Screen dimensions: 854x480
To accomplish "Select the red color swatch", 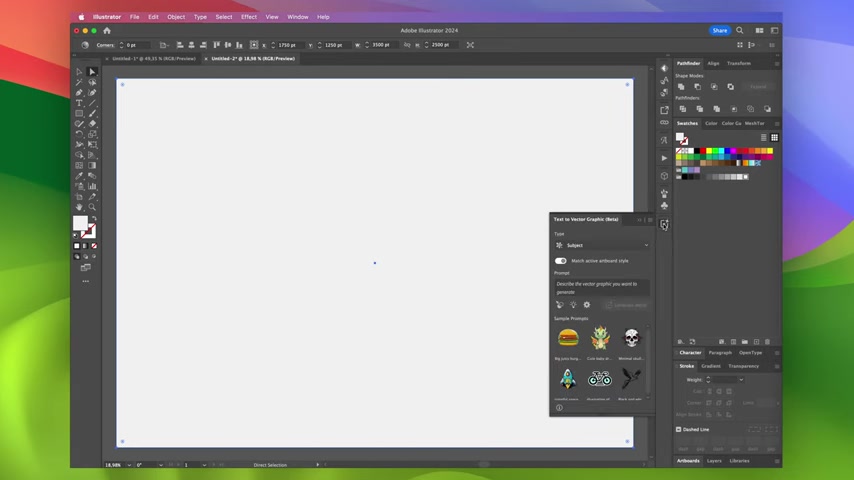I will click(703, 151).
